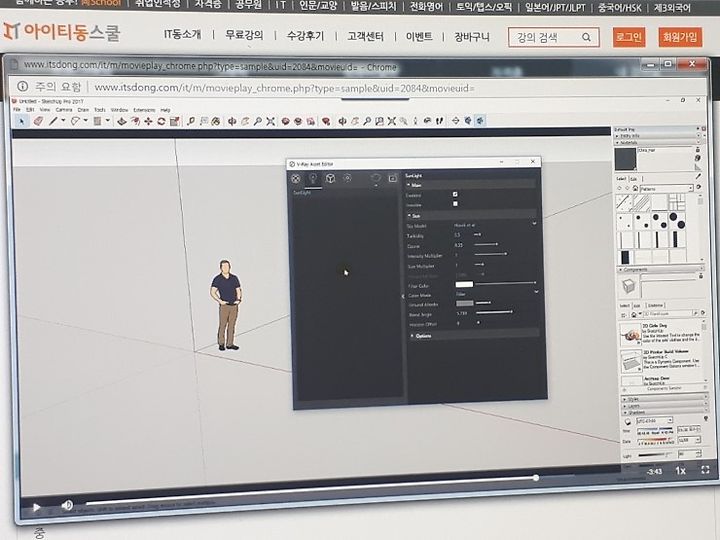Image resolution: width=720 pixels, height=540 pixels.
Task: Open SketchUp File menu
Action: (17, 110)
